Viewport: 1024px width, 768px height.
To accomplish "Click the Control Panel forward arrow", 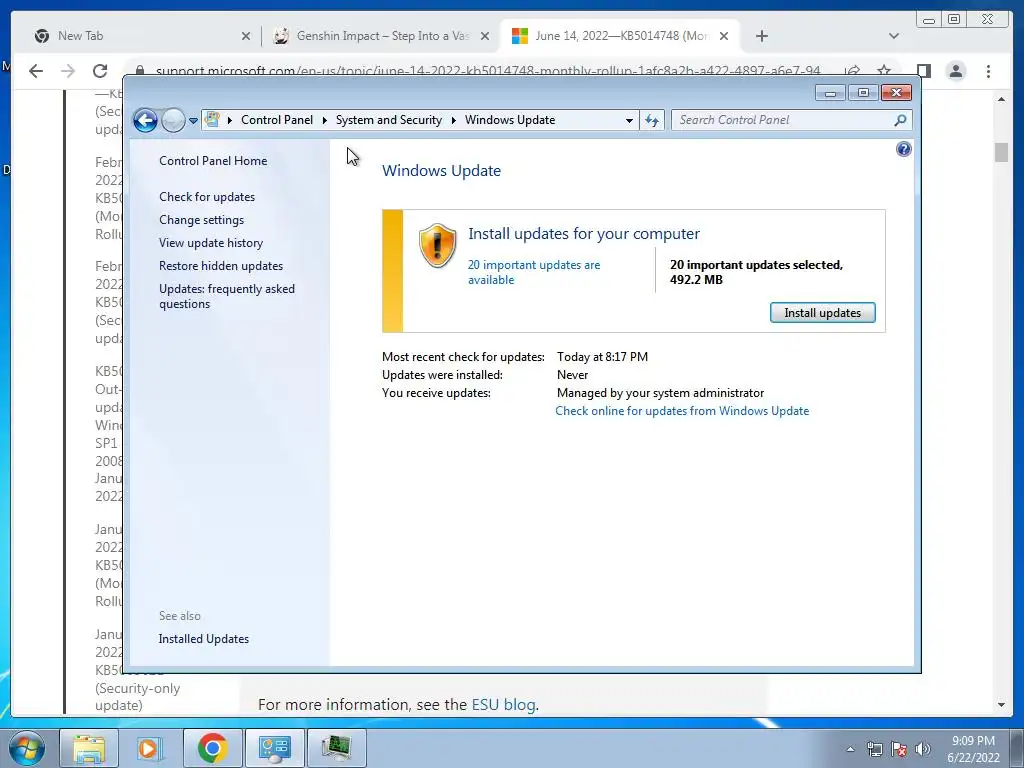I will click(x=173, y=120).
